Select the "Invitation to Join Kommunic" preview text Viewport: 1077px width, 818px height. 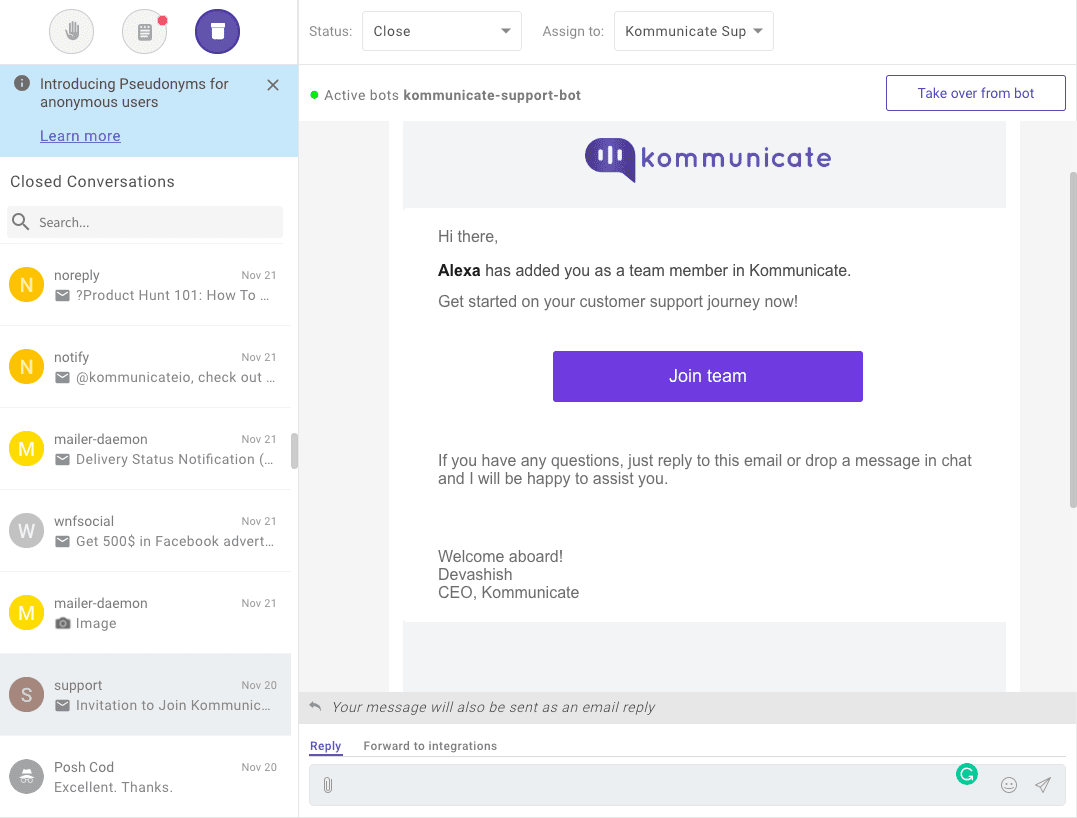[173, 705]
